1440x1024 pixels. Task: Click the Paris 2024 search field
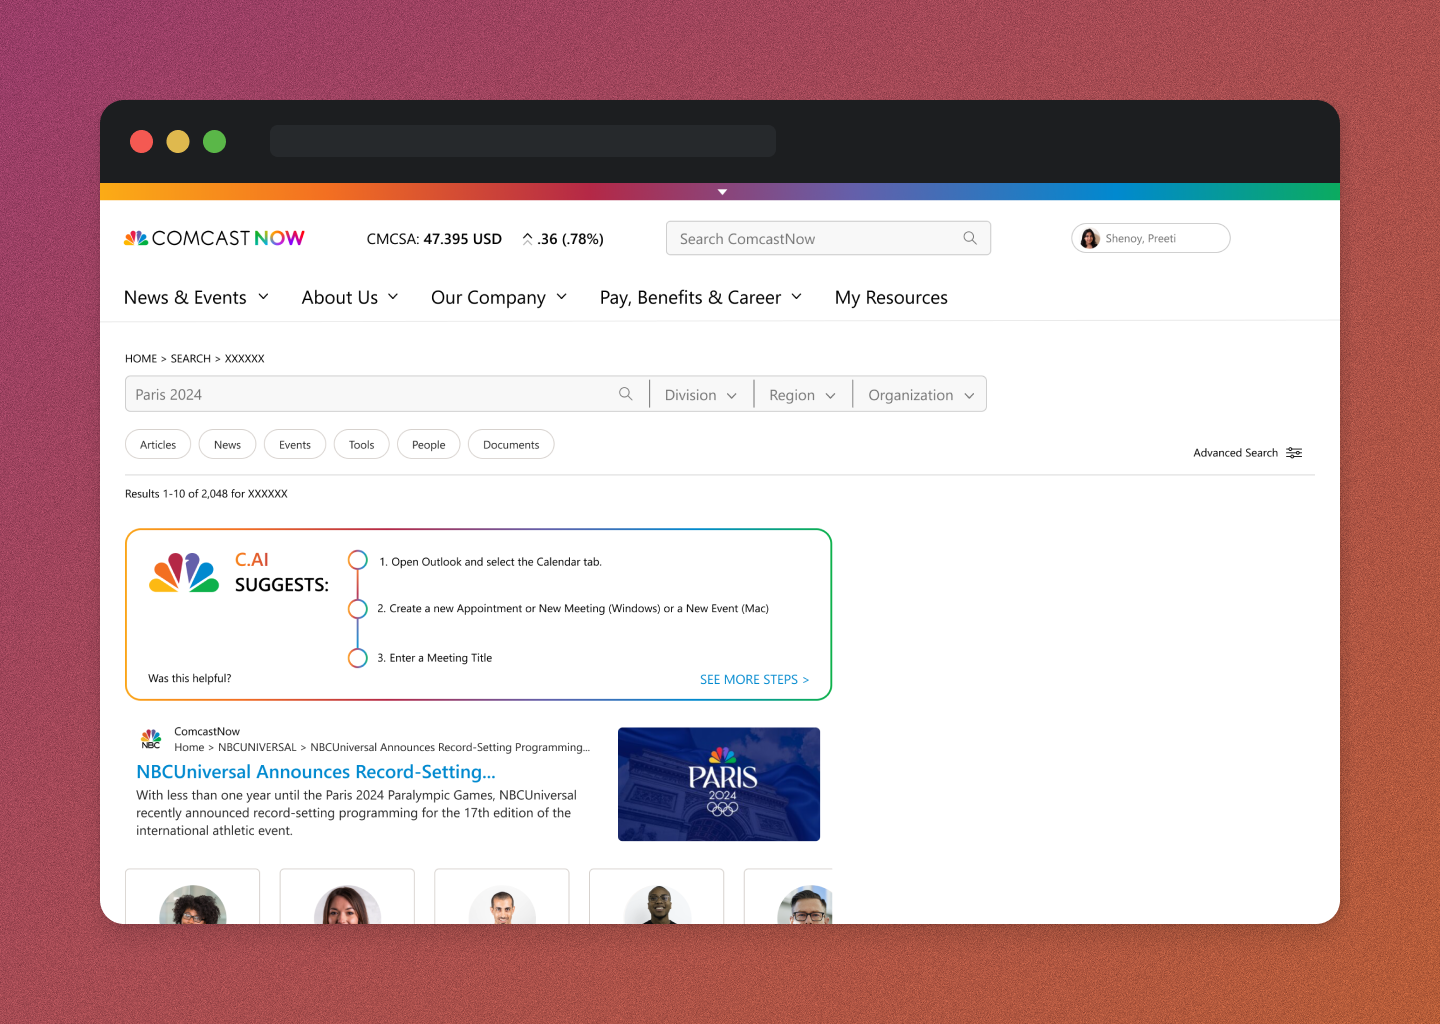point(386,394)
